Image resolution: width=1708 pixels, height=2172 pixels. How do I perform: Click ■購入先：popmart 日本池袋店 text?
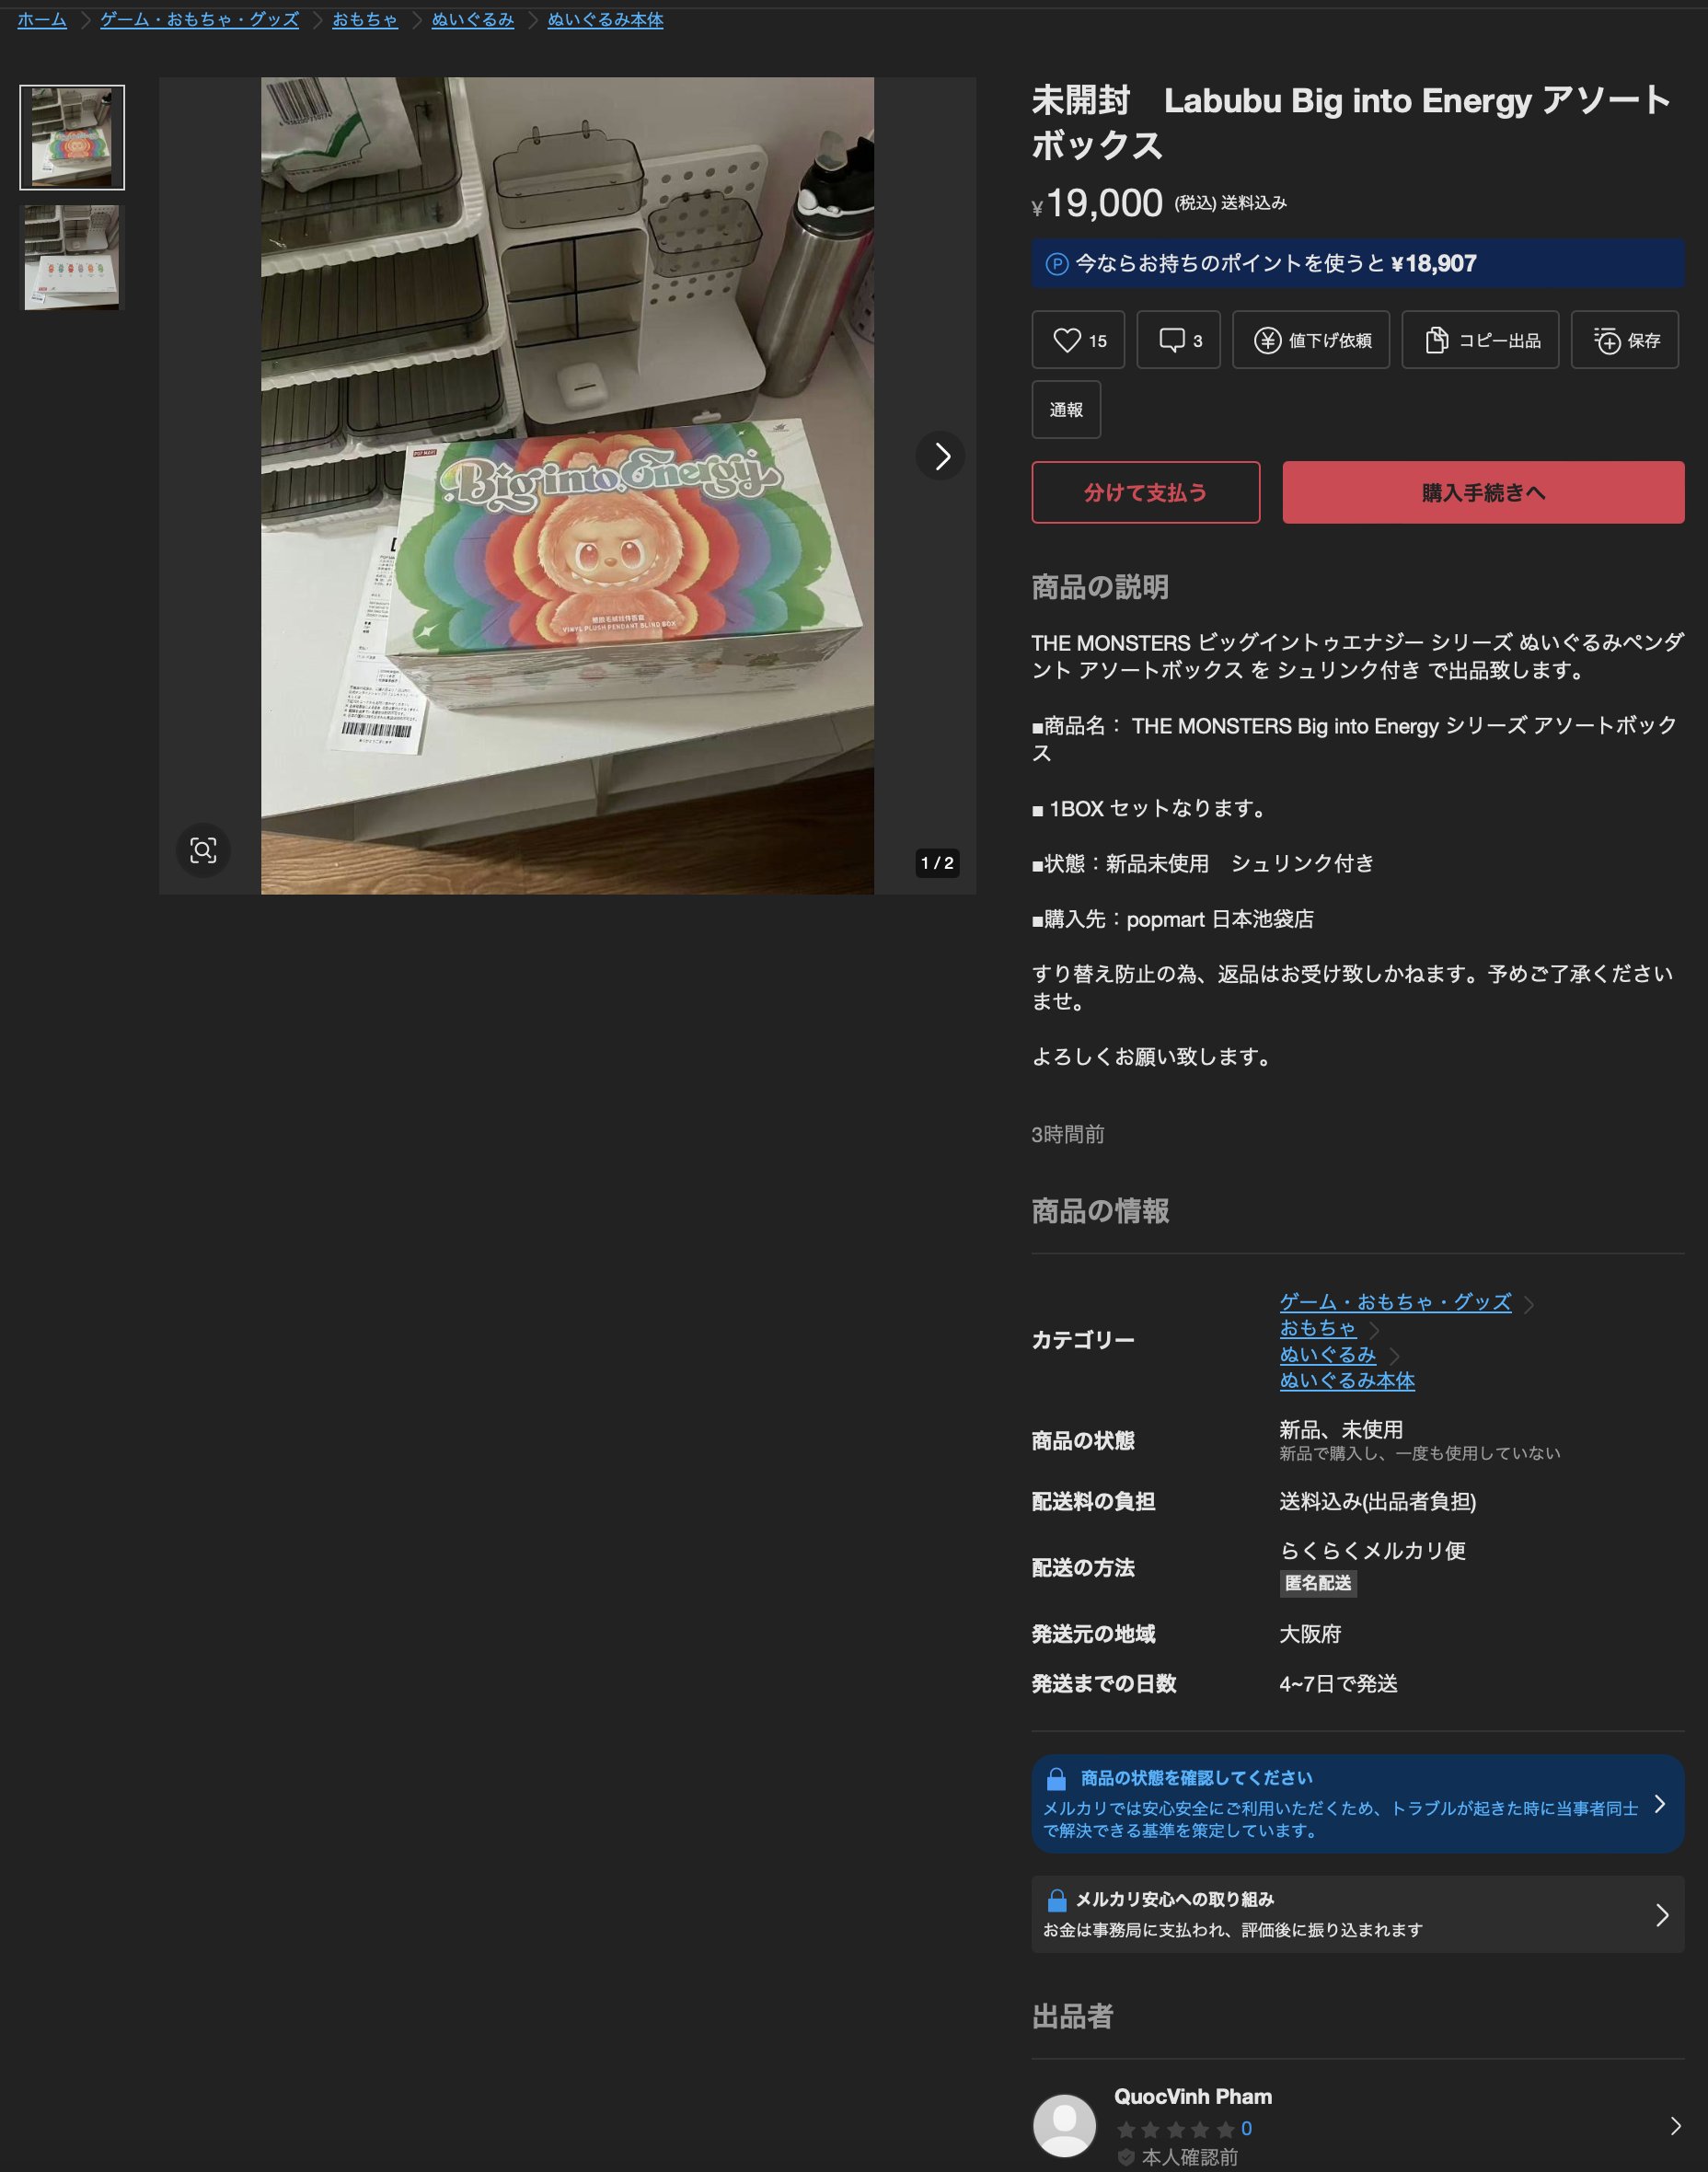(x=1173, y=919)
